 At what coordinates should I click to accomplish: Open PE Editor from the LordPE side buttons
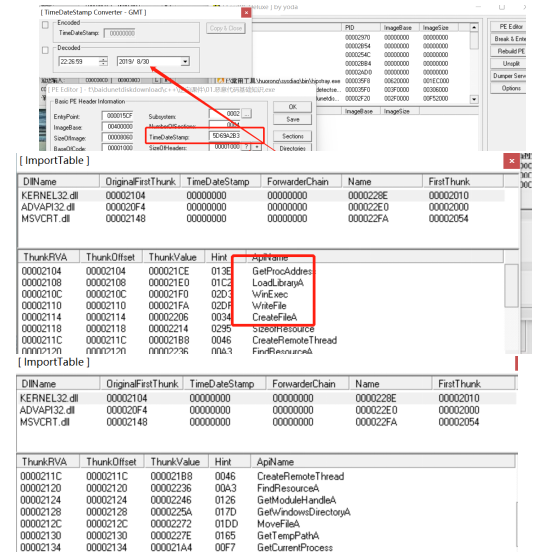(509, 27)
